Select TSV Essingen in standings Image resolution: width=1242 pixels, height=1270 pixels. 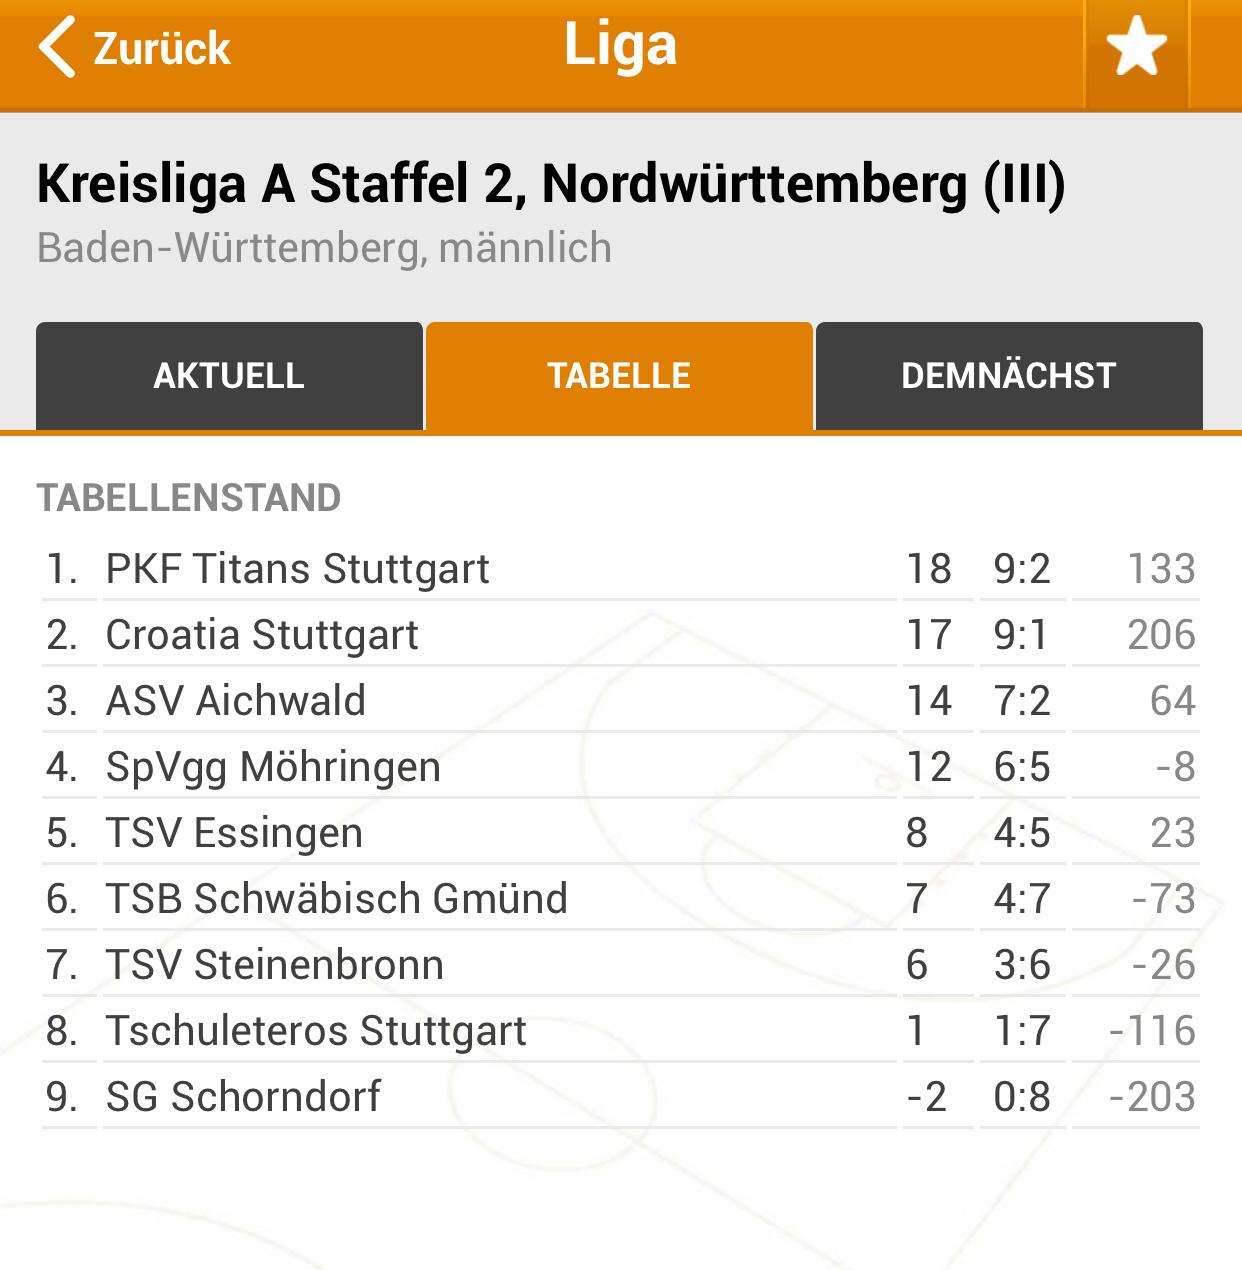(620, 833)
